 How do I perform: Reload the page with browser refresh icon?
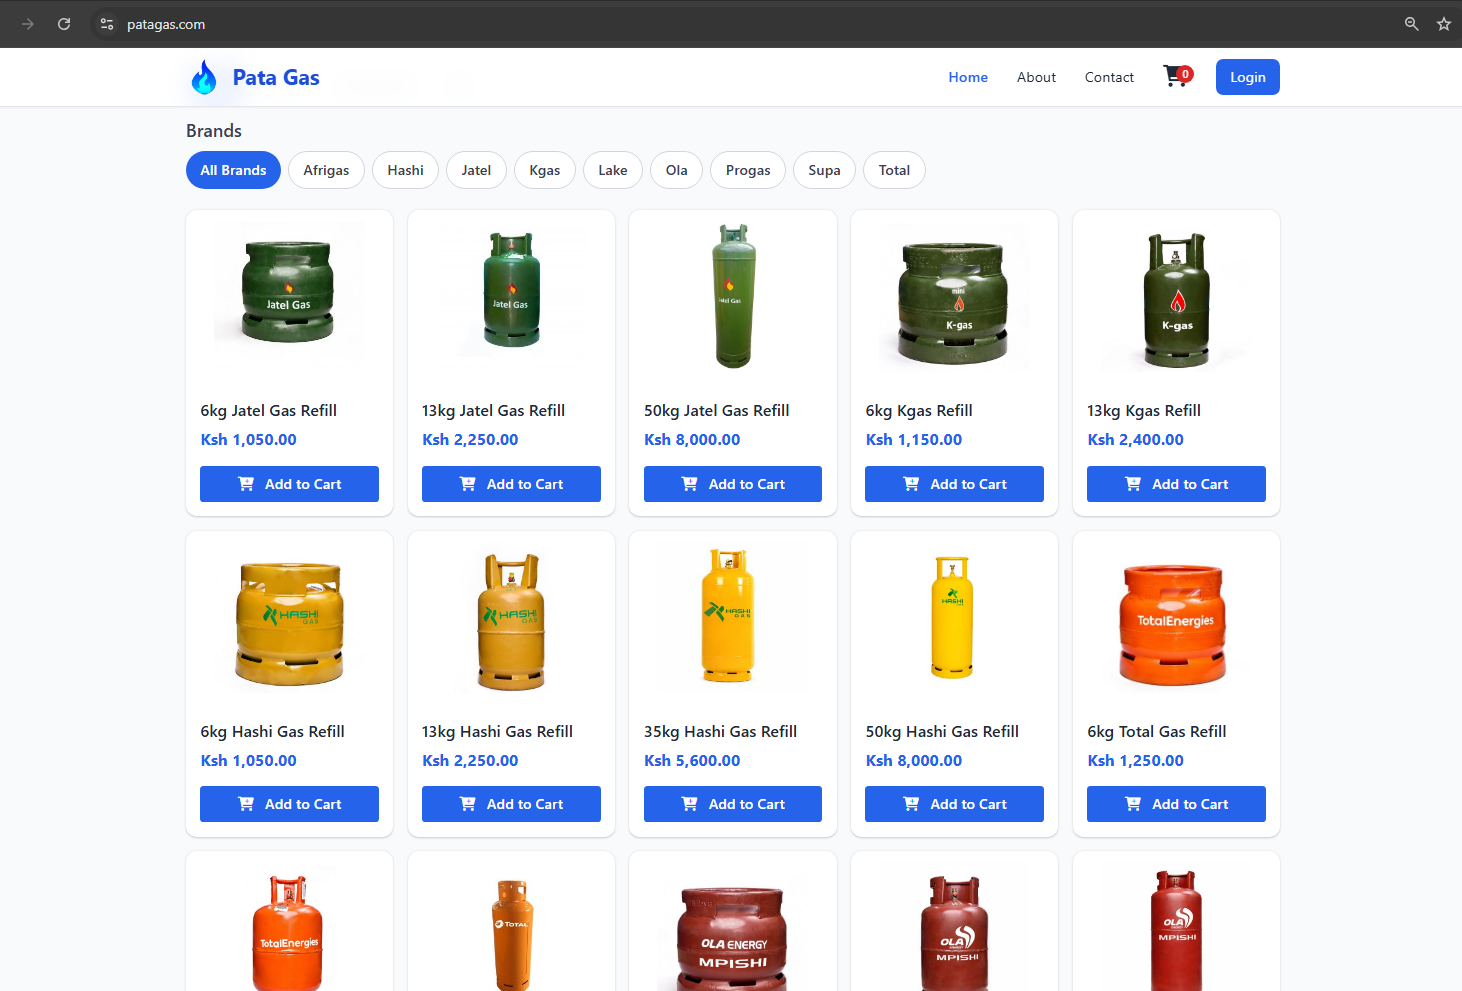point(64,24)
